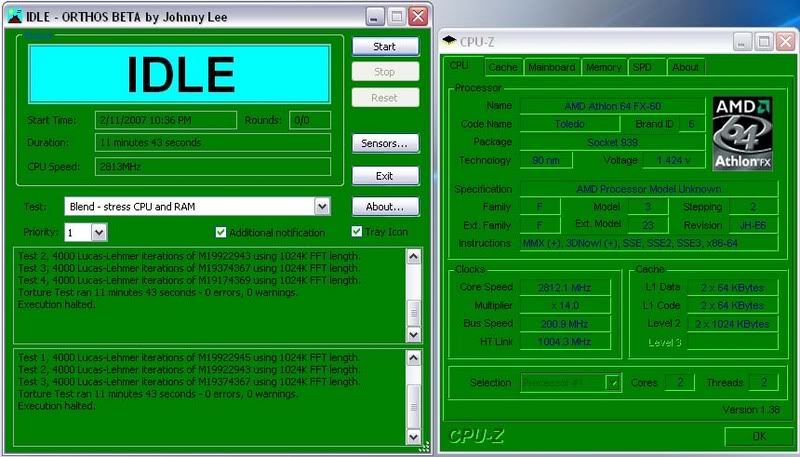800x457 pixels.
Task: Click the Code Name value Toledo
Action: coord(570,124)
